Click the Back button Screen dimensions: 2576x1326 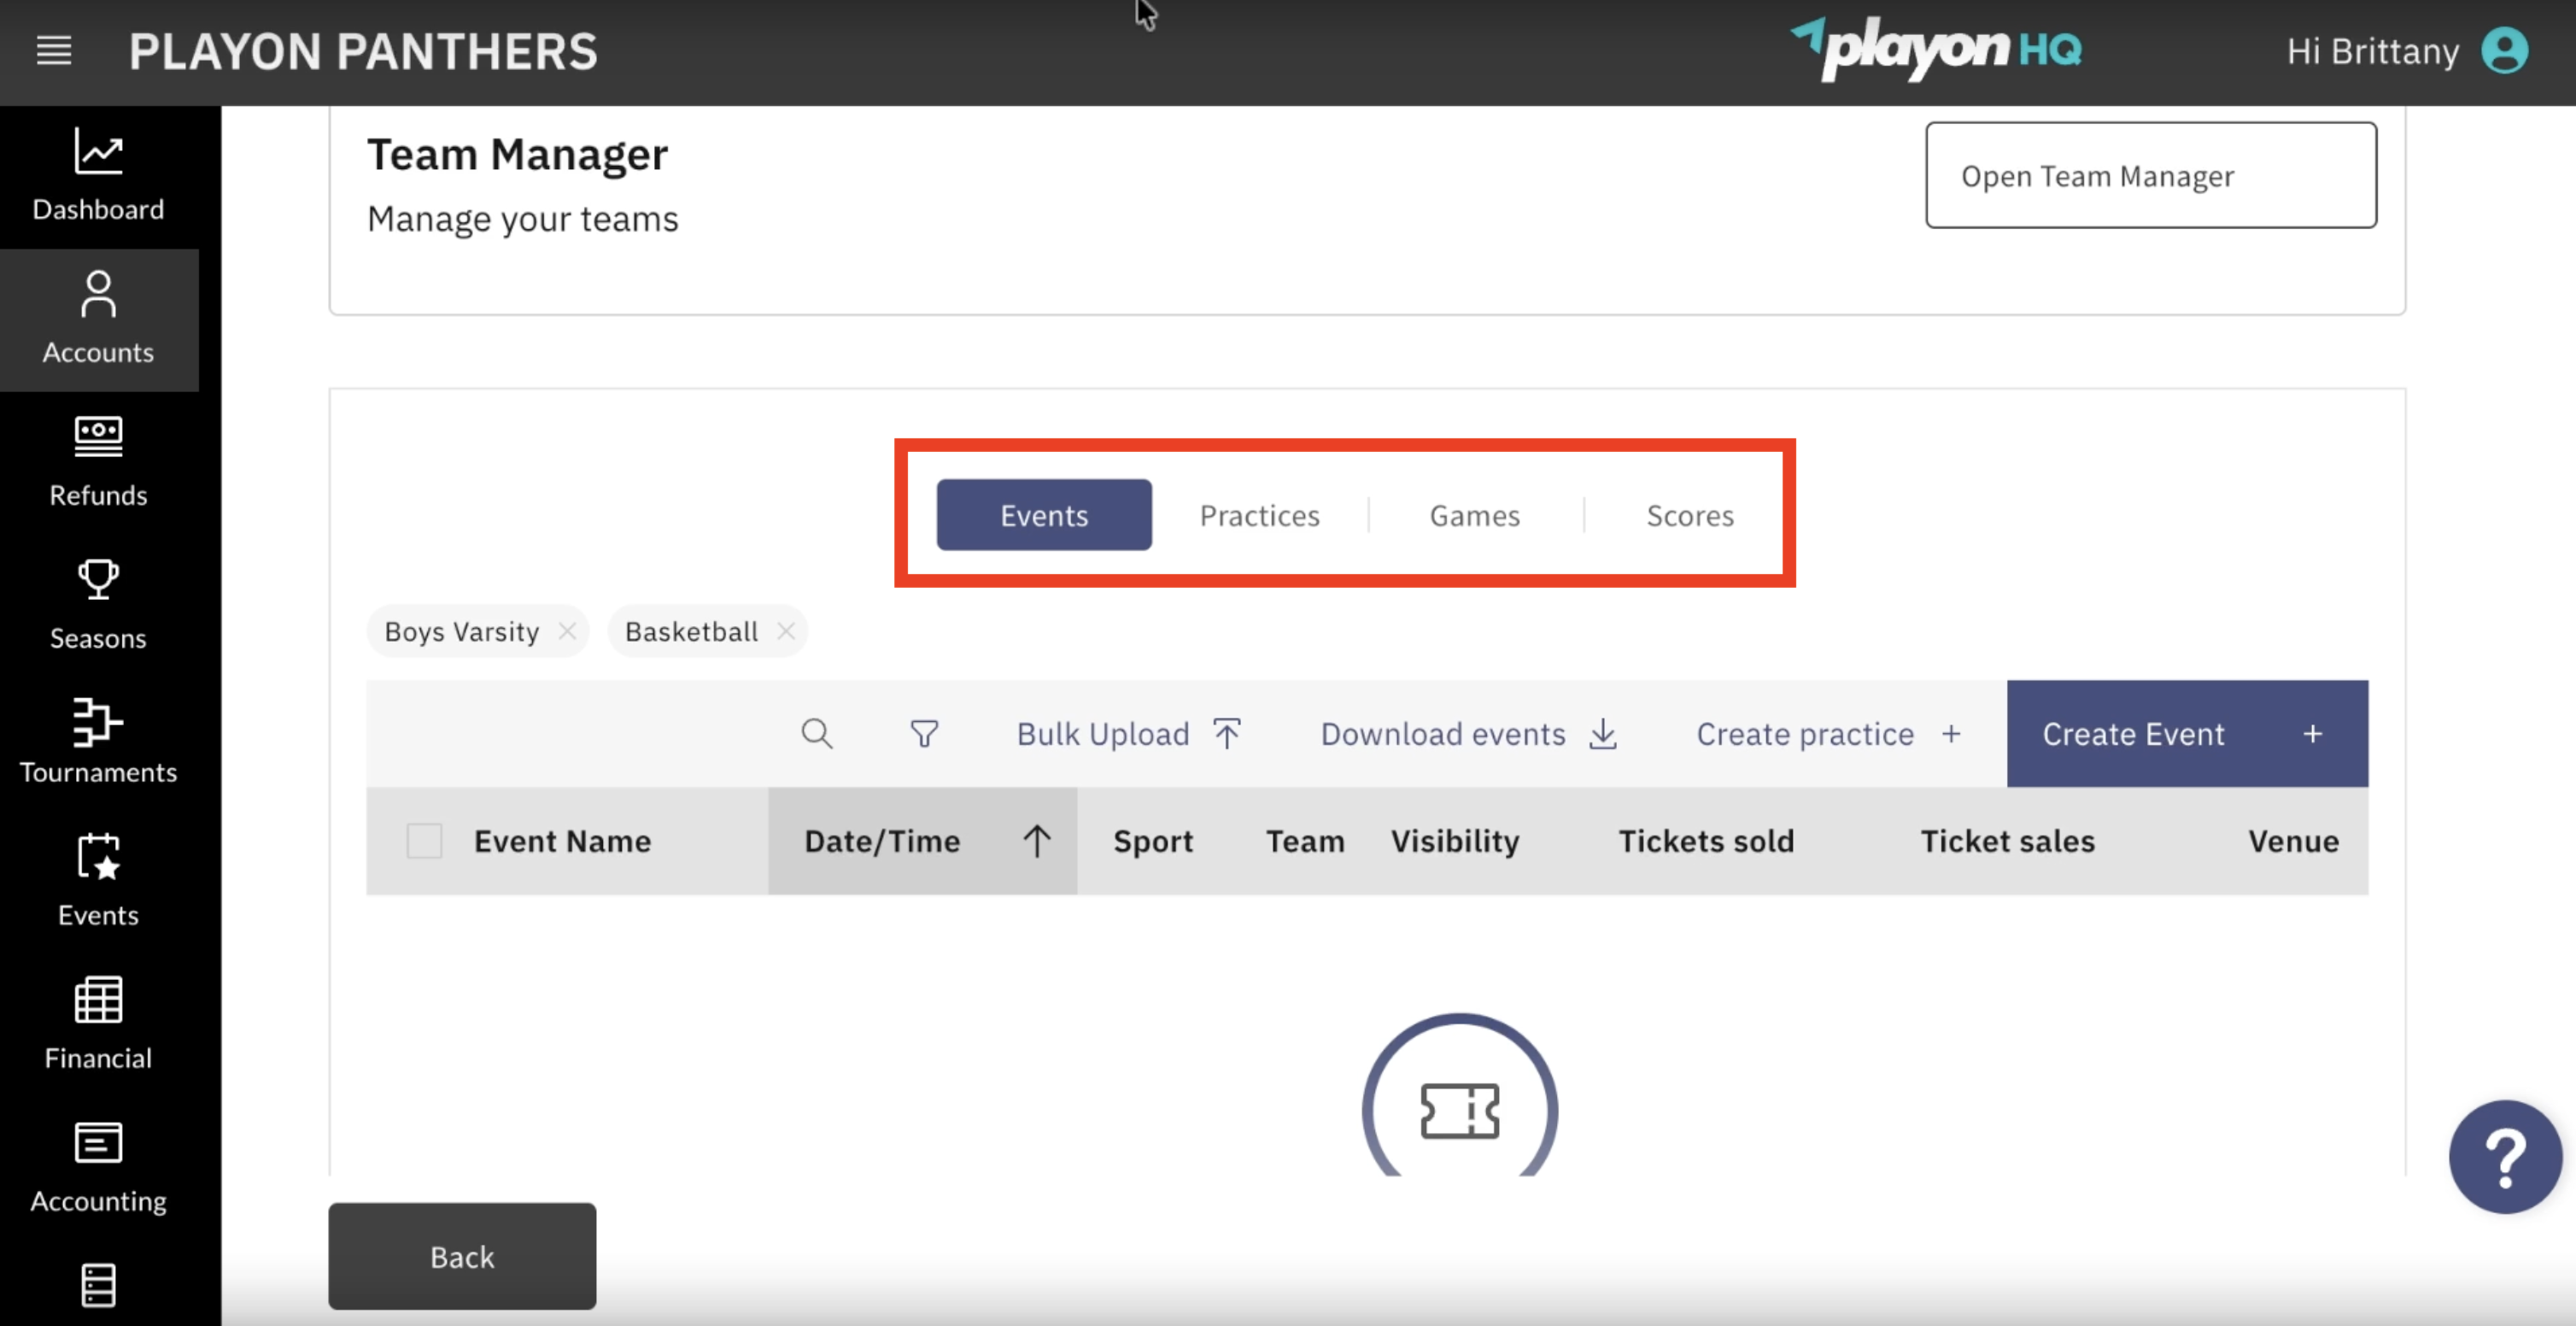click(x=462, y=1256)
